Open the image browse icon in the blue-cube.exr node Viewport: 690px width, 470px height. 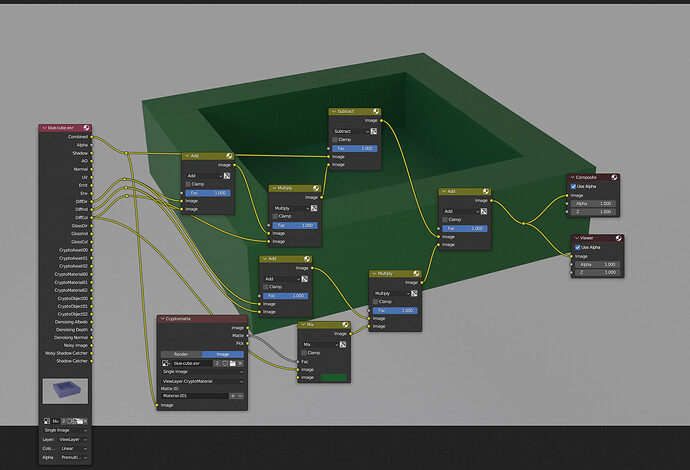click(x=47, y=421)
